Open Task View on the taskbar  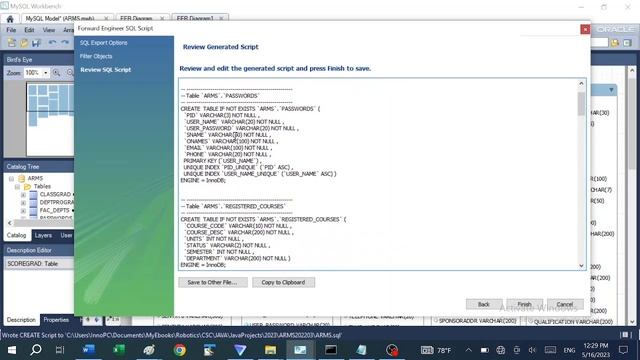(x=60, y=350)
